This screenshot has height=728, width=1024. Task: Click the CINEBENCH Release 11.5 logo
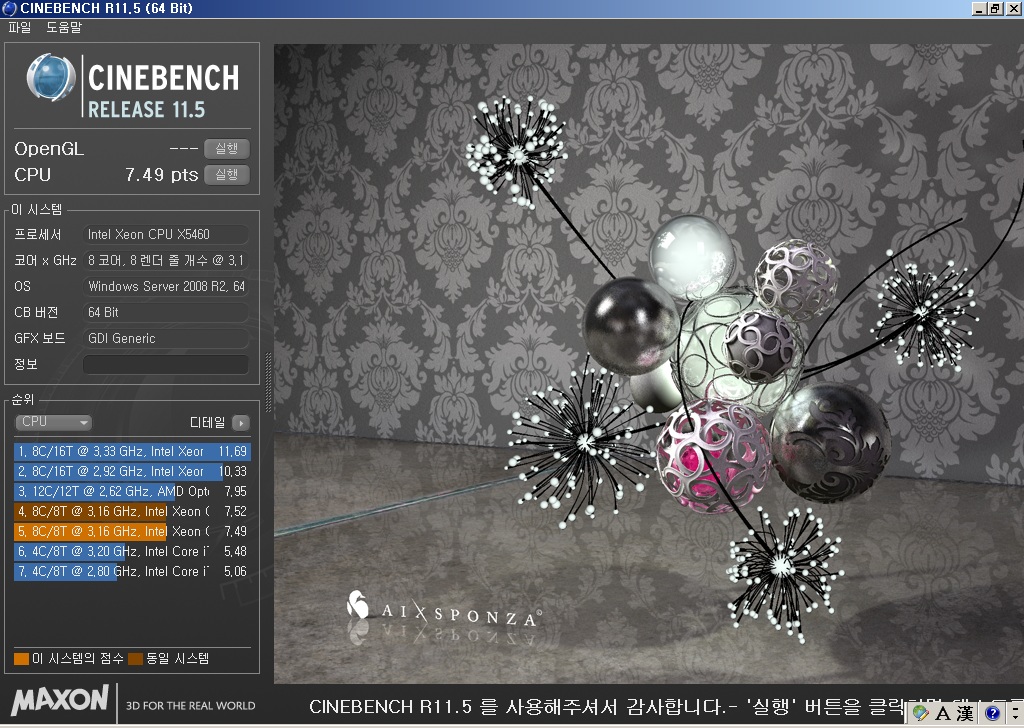coord(133,86)
